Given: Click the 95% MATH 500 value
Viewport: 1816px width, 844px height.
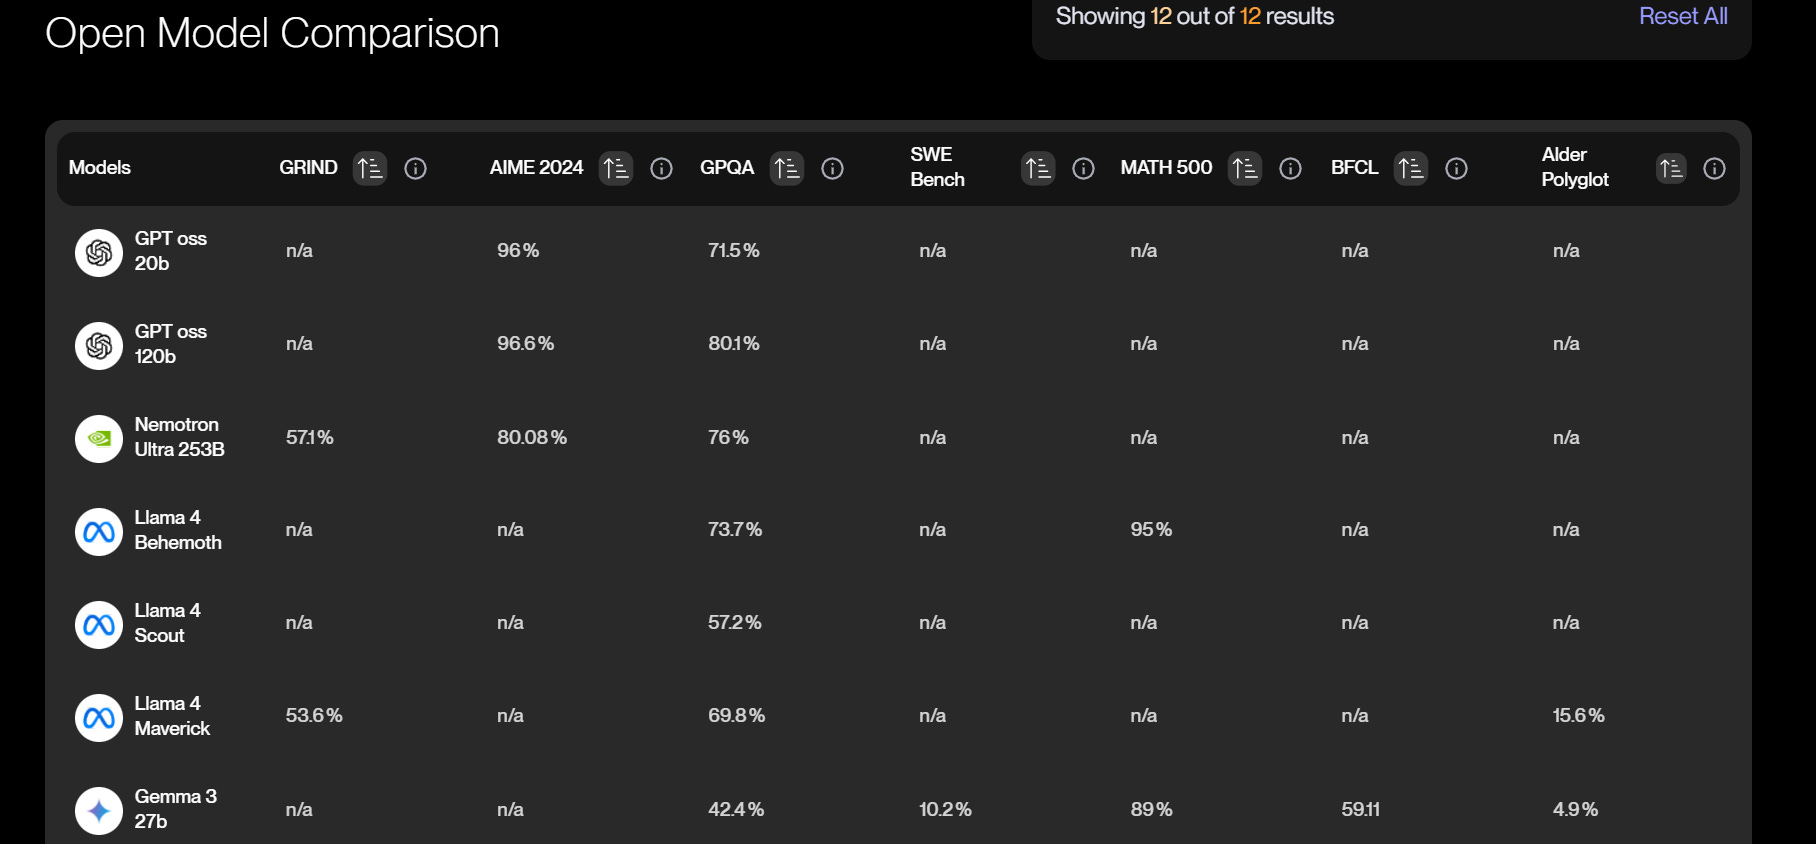Looking at the screenshot, I should (1151, 530).
